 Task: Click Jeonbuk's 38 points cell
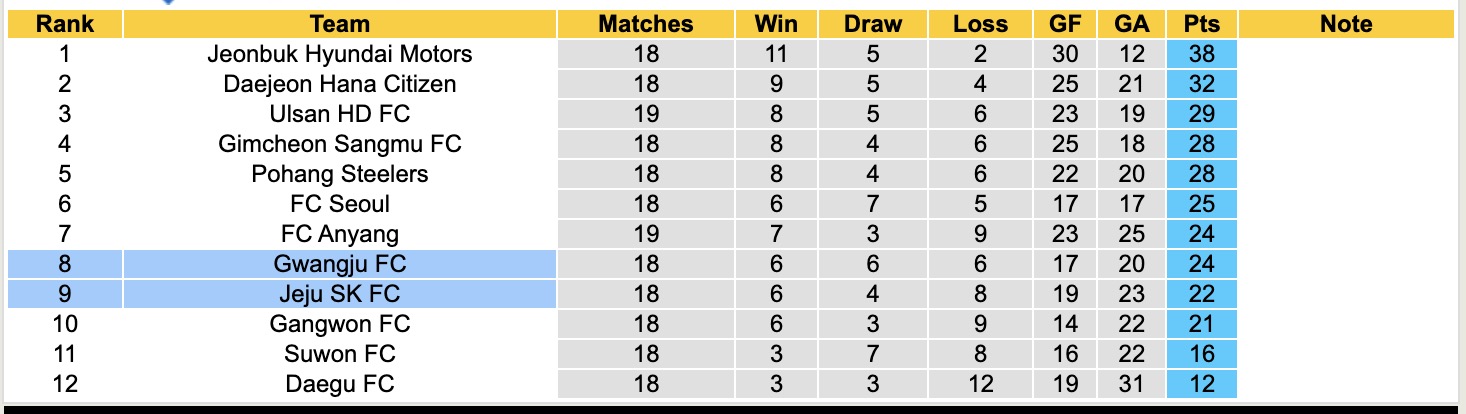pos(1201,54)
